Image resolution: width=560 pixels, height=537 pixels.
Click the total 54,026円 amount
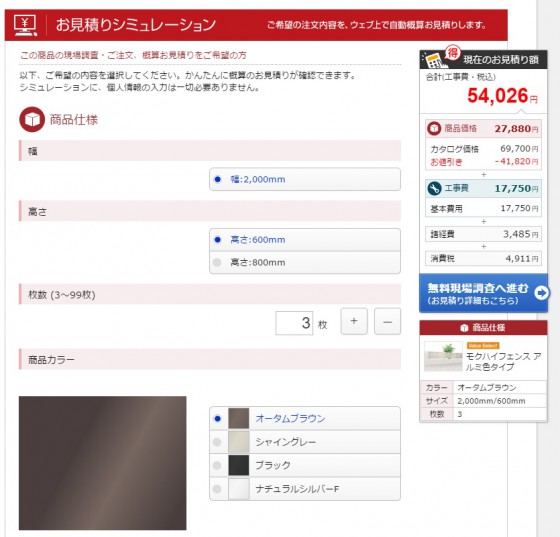coord(502,96)
